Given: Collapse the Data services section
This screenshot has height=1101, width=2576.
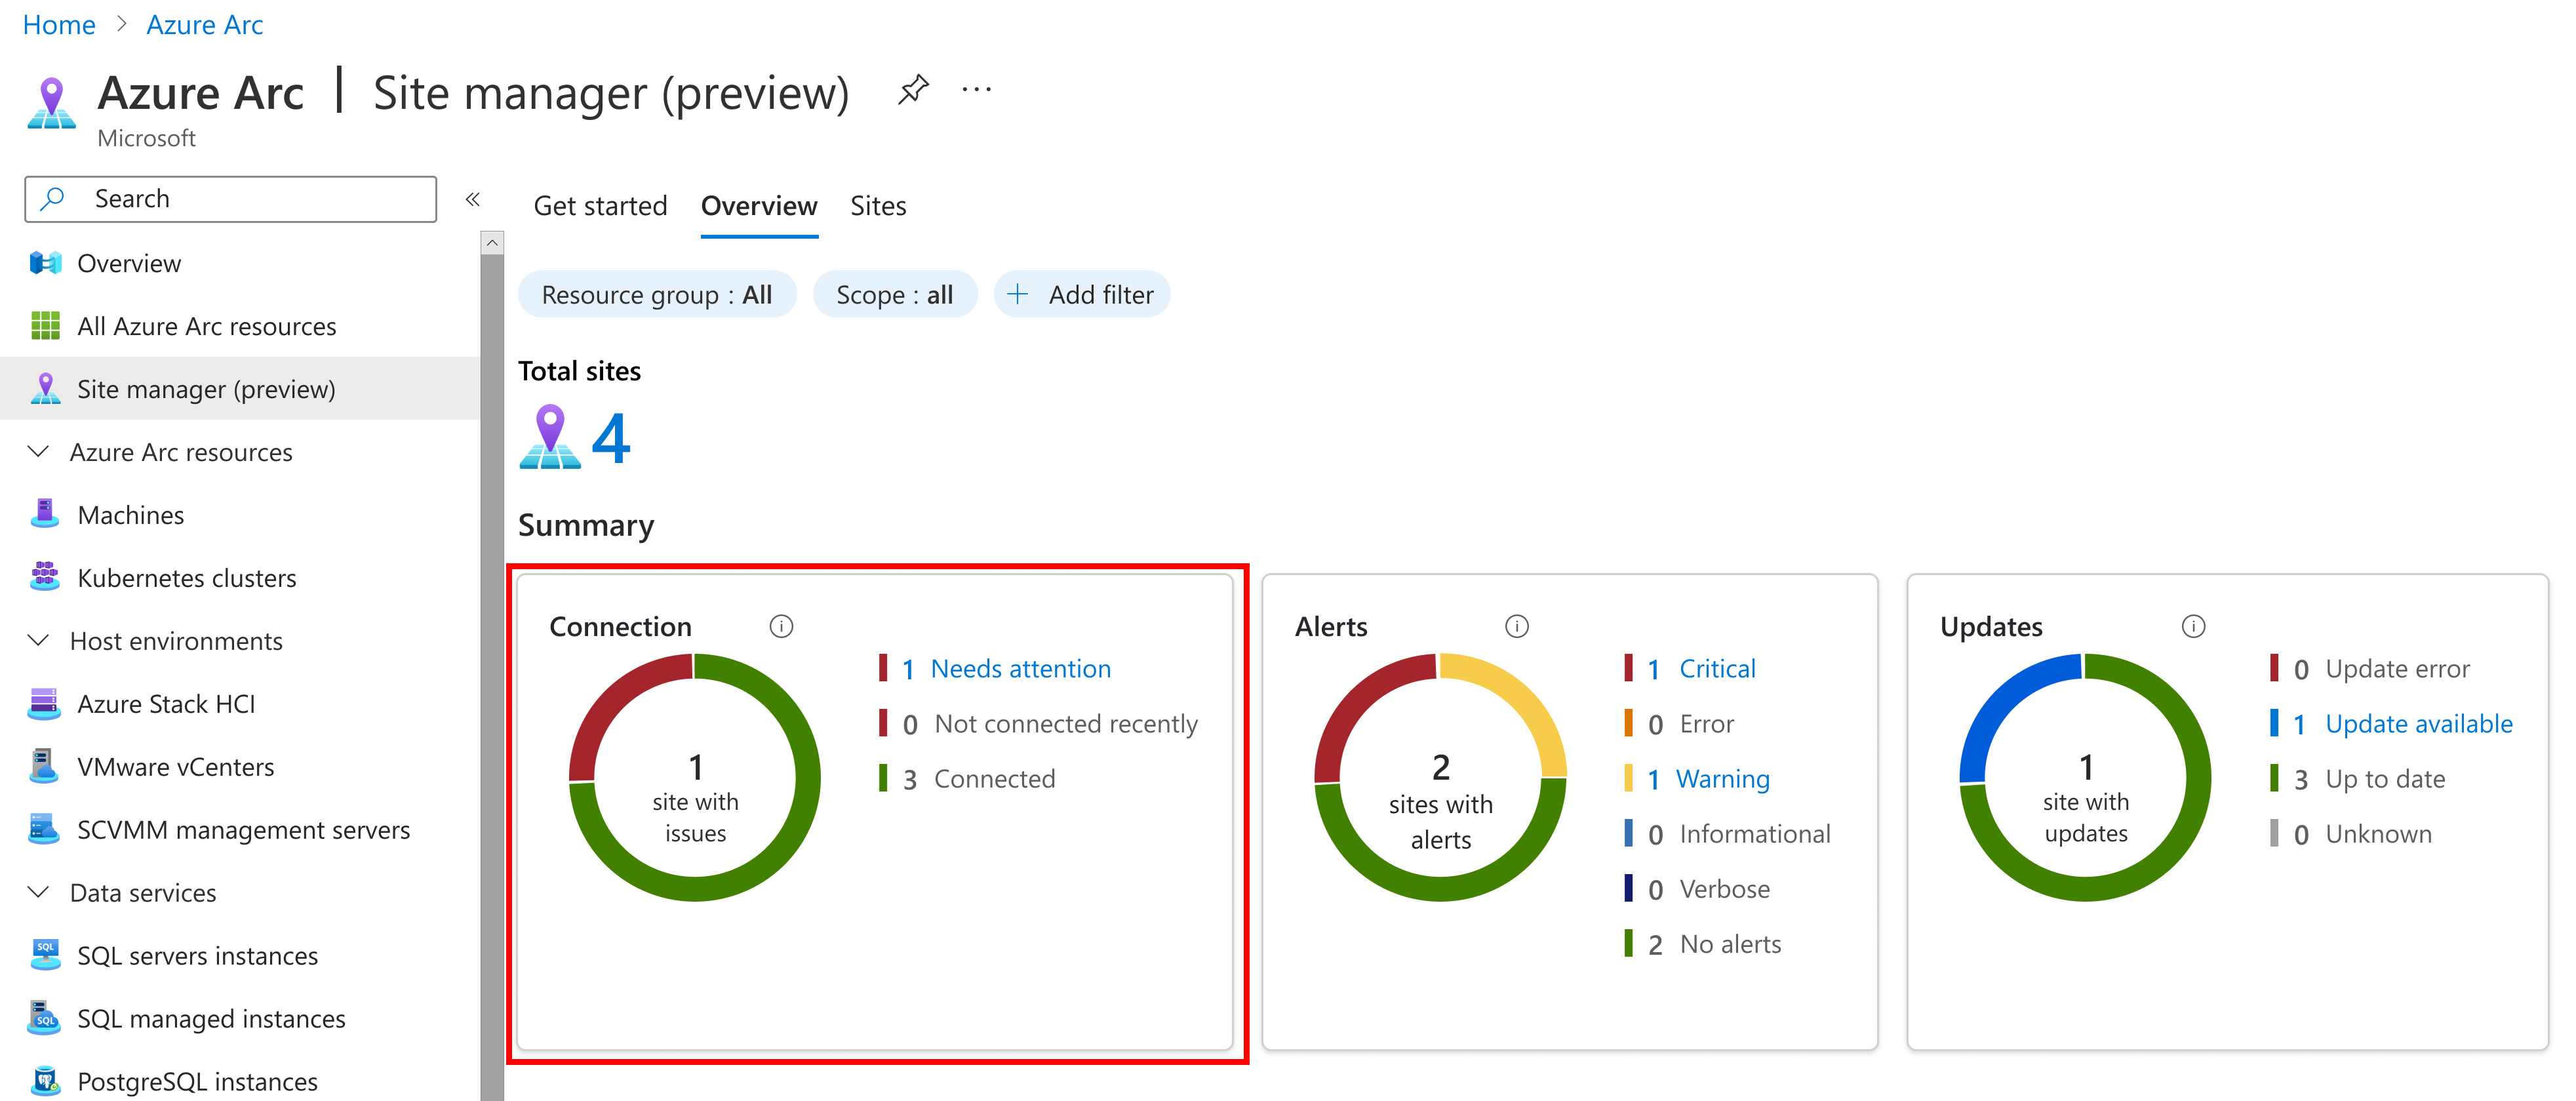Looking at the screenshot, I should [x=38, y=893].
